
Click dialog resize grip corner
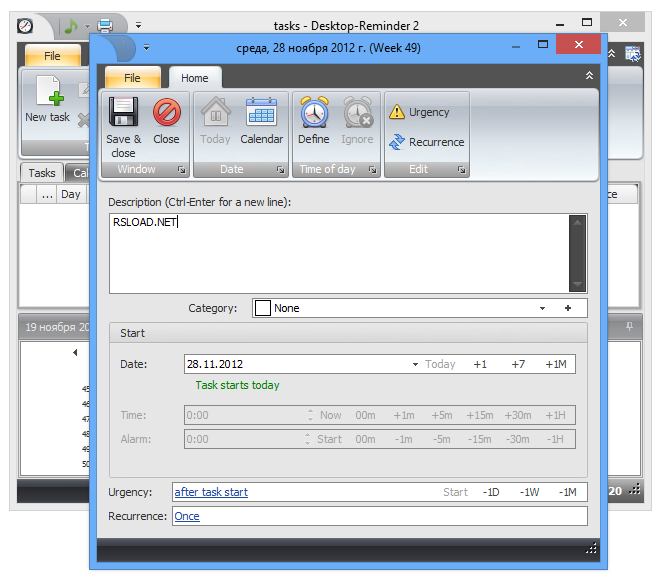(x=591, y=548)
